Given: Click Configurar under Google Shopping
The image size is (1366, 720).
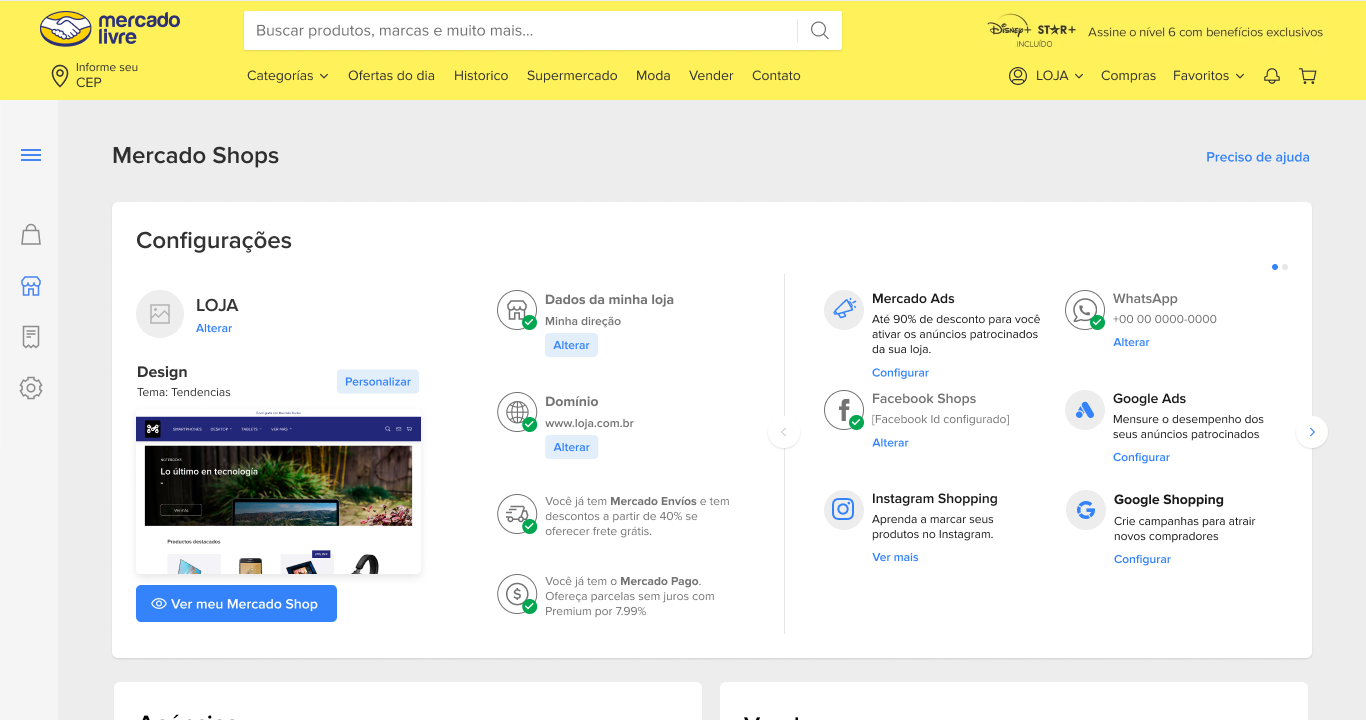Looking at the screenshot, I should (x=1142, y=559).
